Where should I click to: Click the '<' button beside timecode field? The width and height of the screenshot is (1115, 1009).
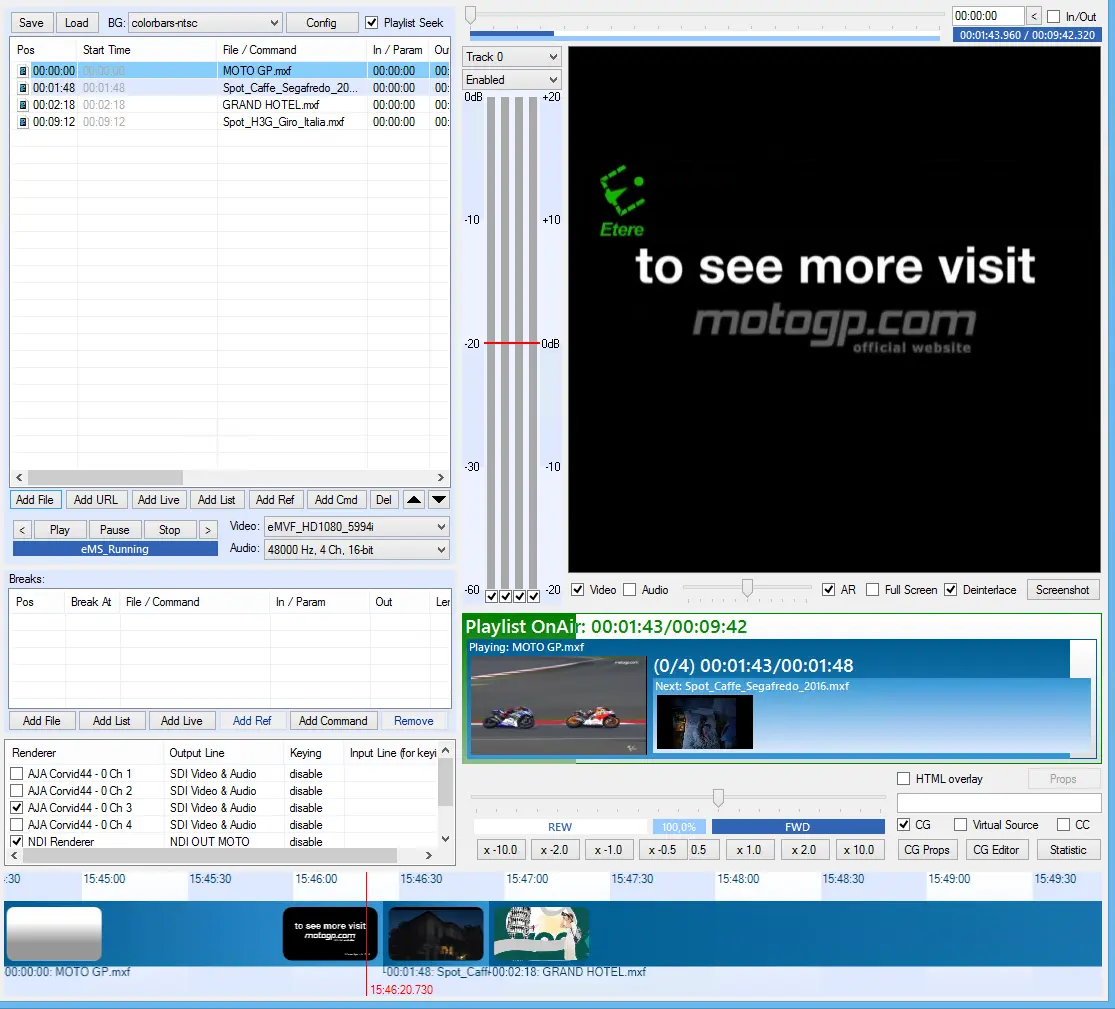tap(1034, 16)
